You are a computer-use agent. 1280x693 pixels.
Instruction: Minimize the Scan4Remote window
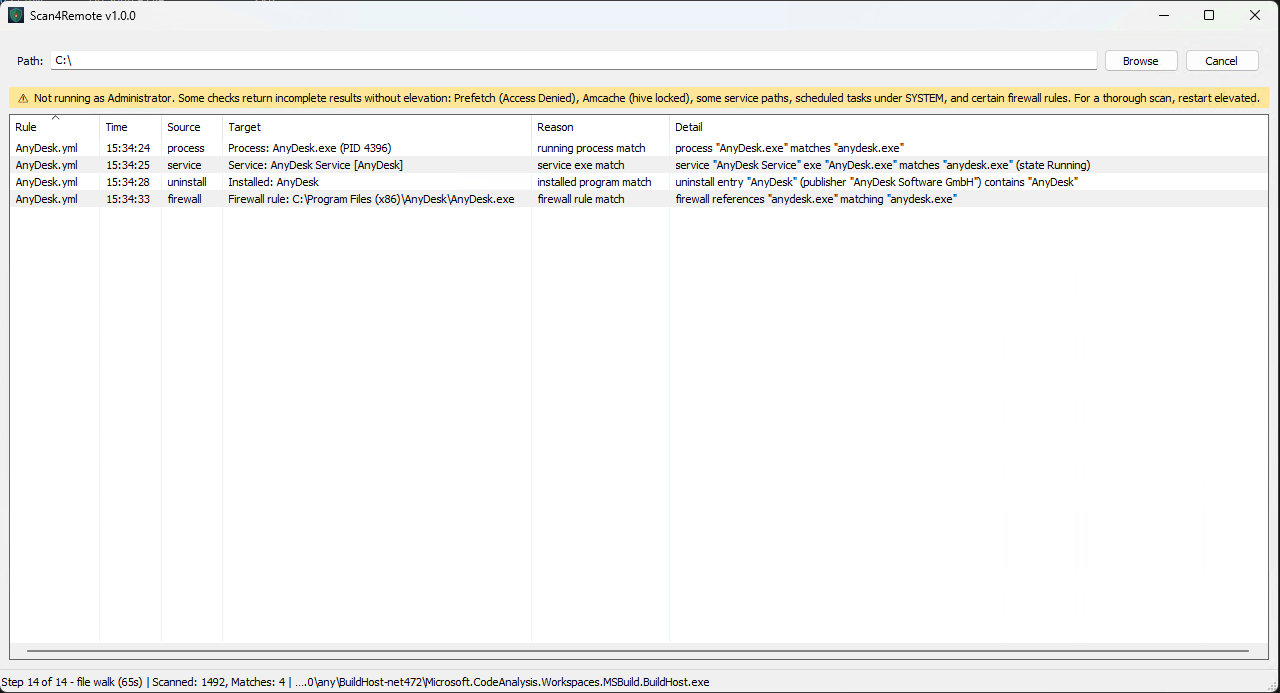click(x=1163, y=15)
